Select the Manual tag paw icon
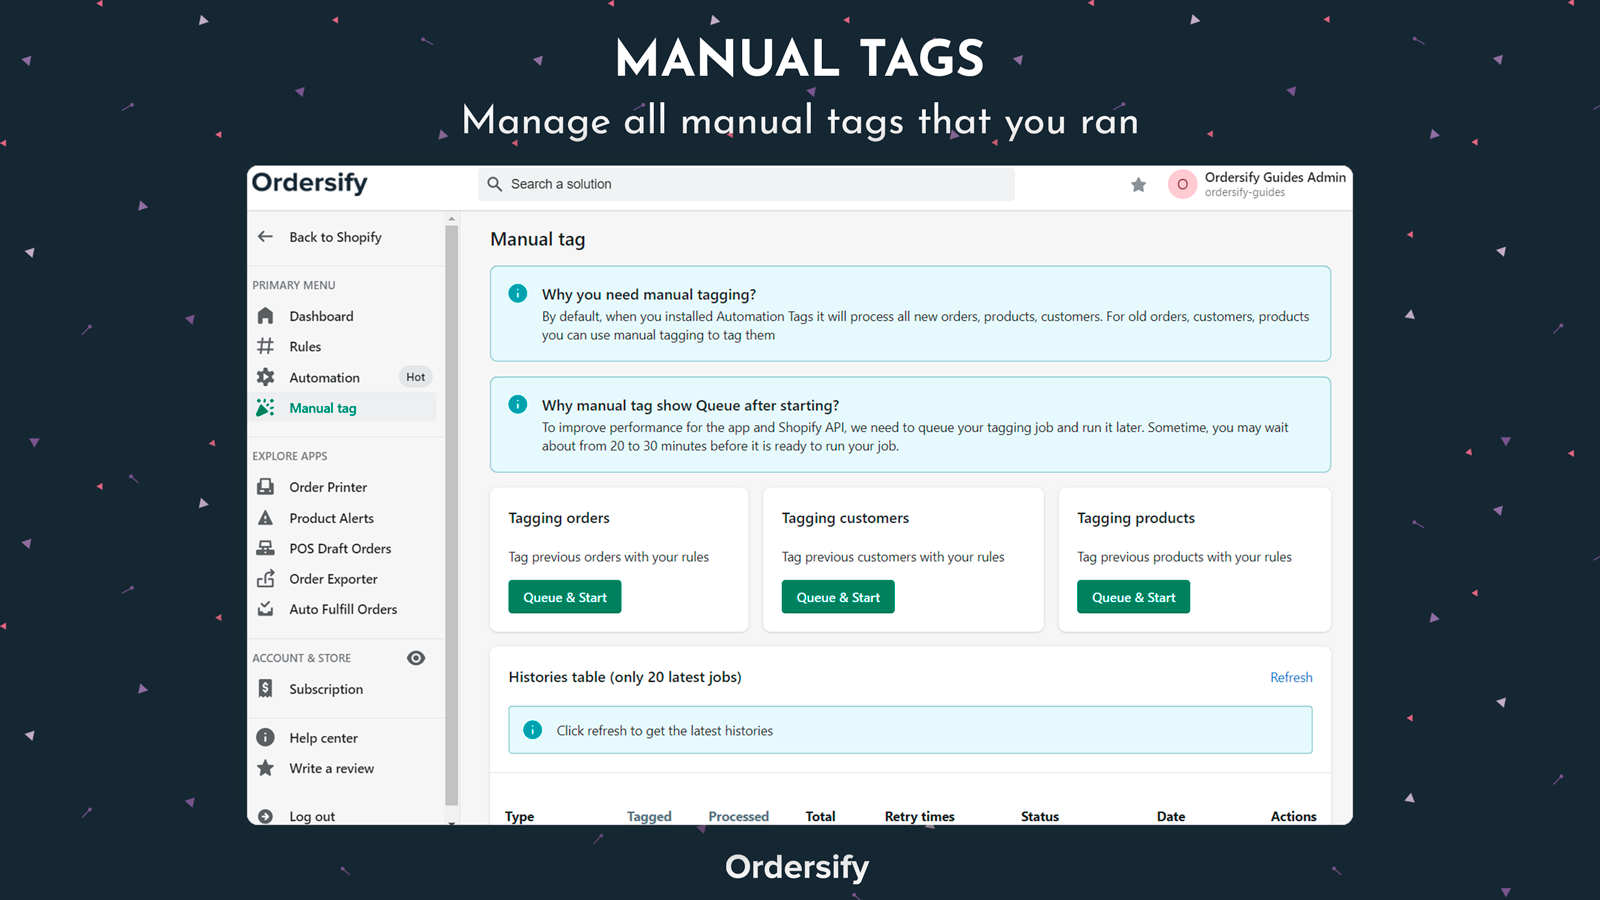 pos(265,407)
